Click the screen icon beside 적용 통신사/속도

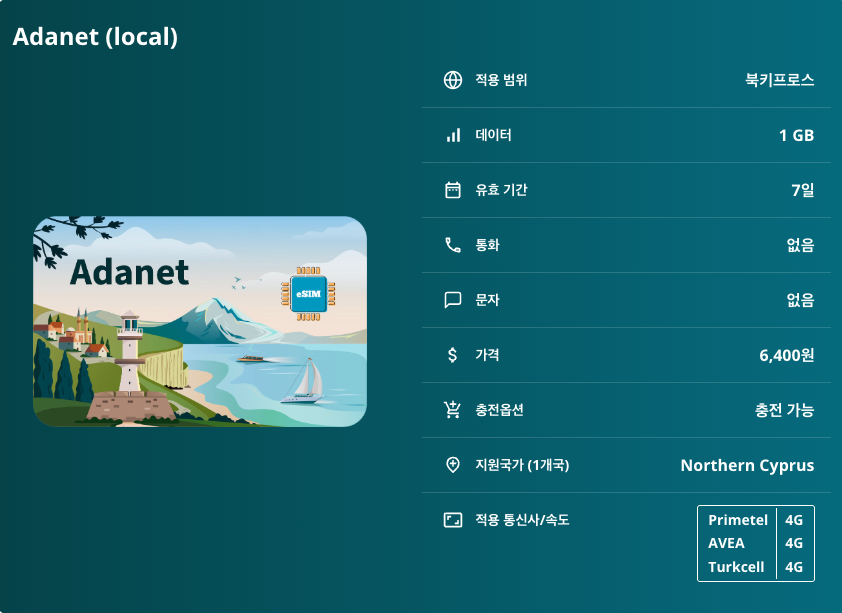point(453,520)
